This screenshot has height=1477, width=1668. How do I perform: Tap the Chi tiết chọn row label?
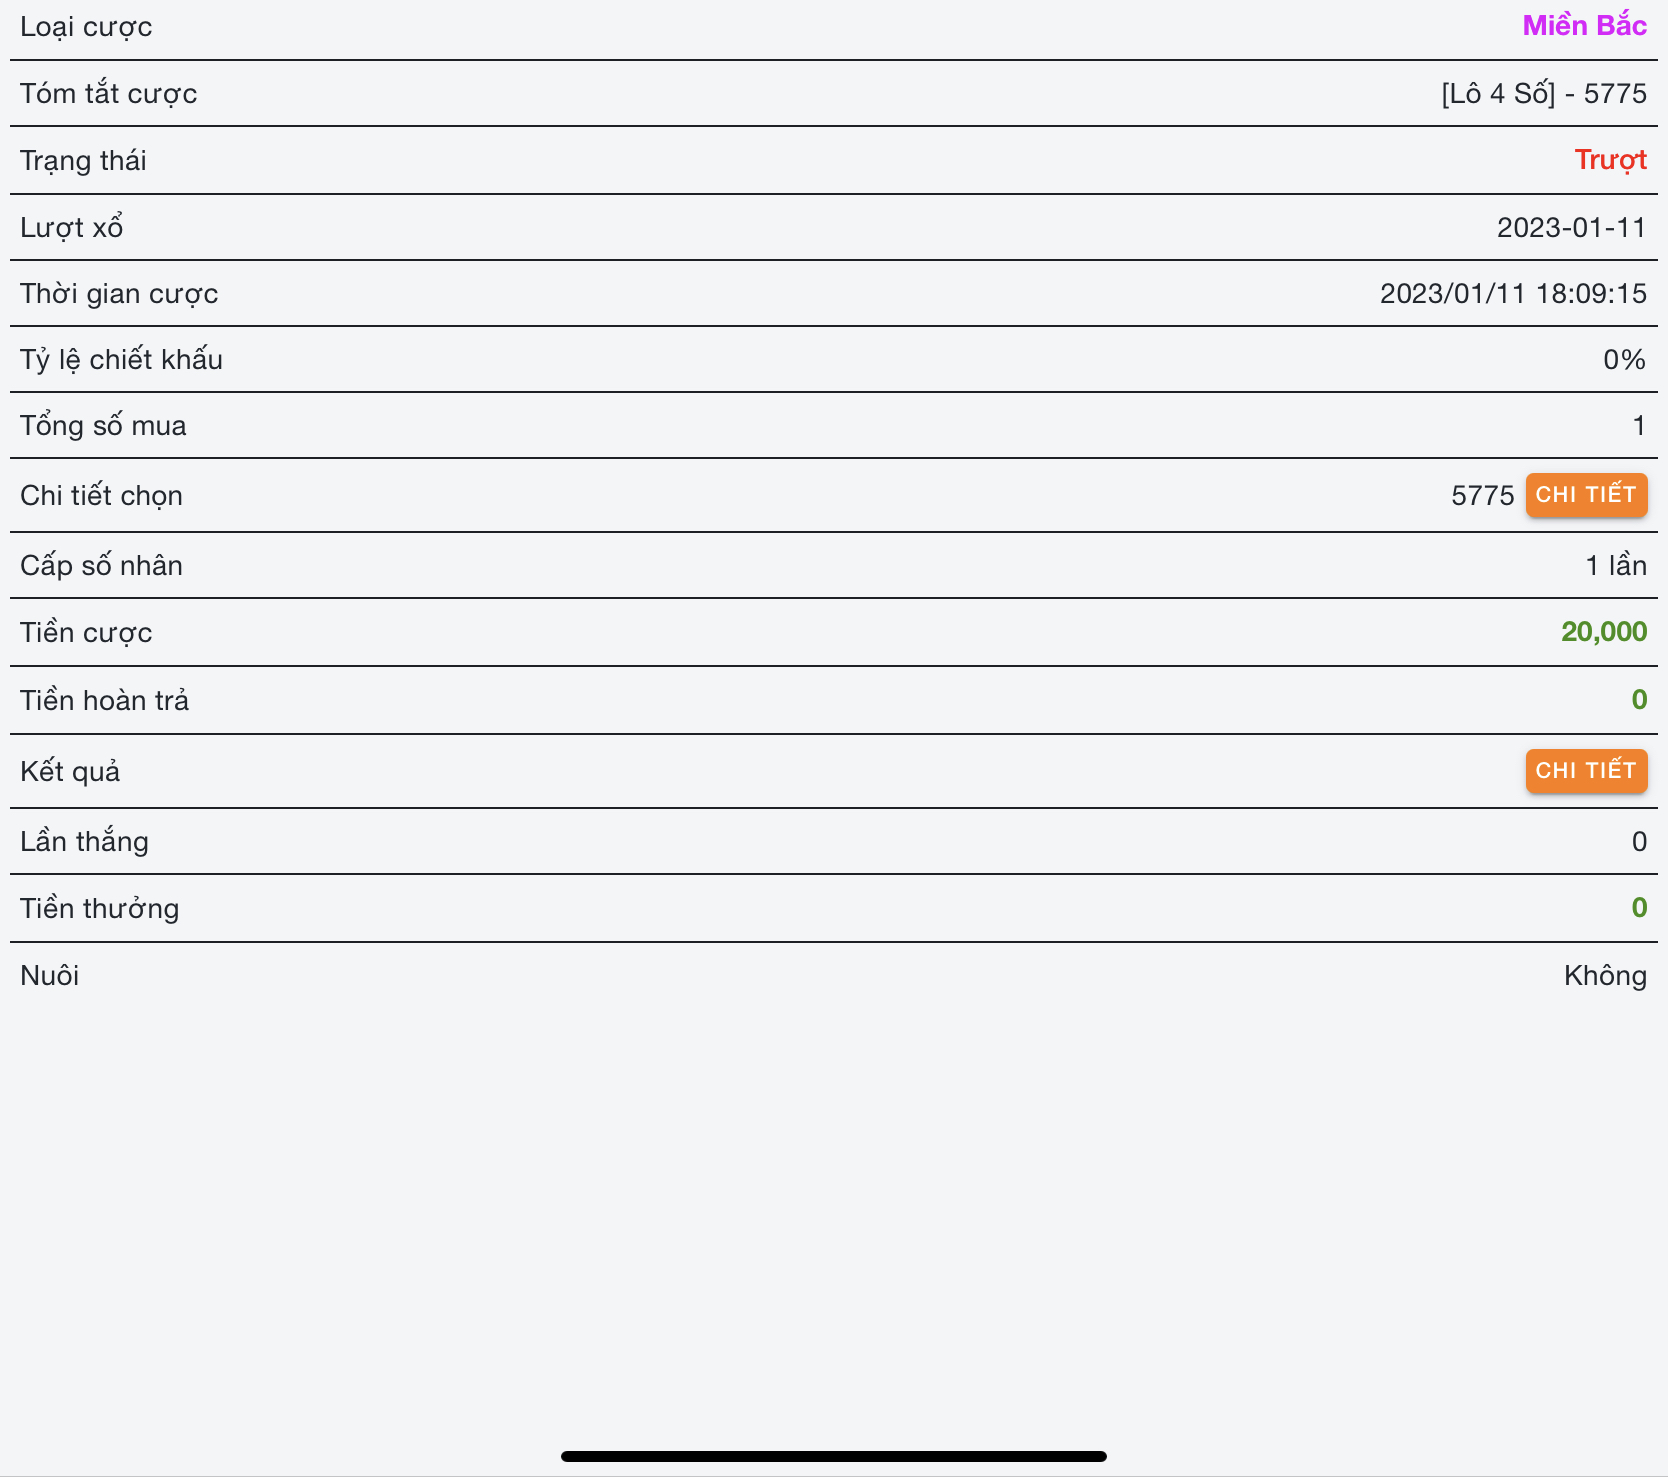tap(101, 496)
